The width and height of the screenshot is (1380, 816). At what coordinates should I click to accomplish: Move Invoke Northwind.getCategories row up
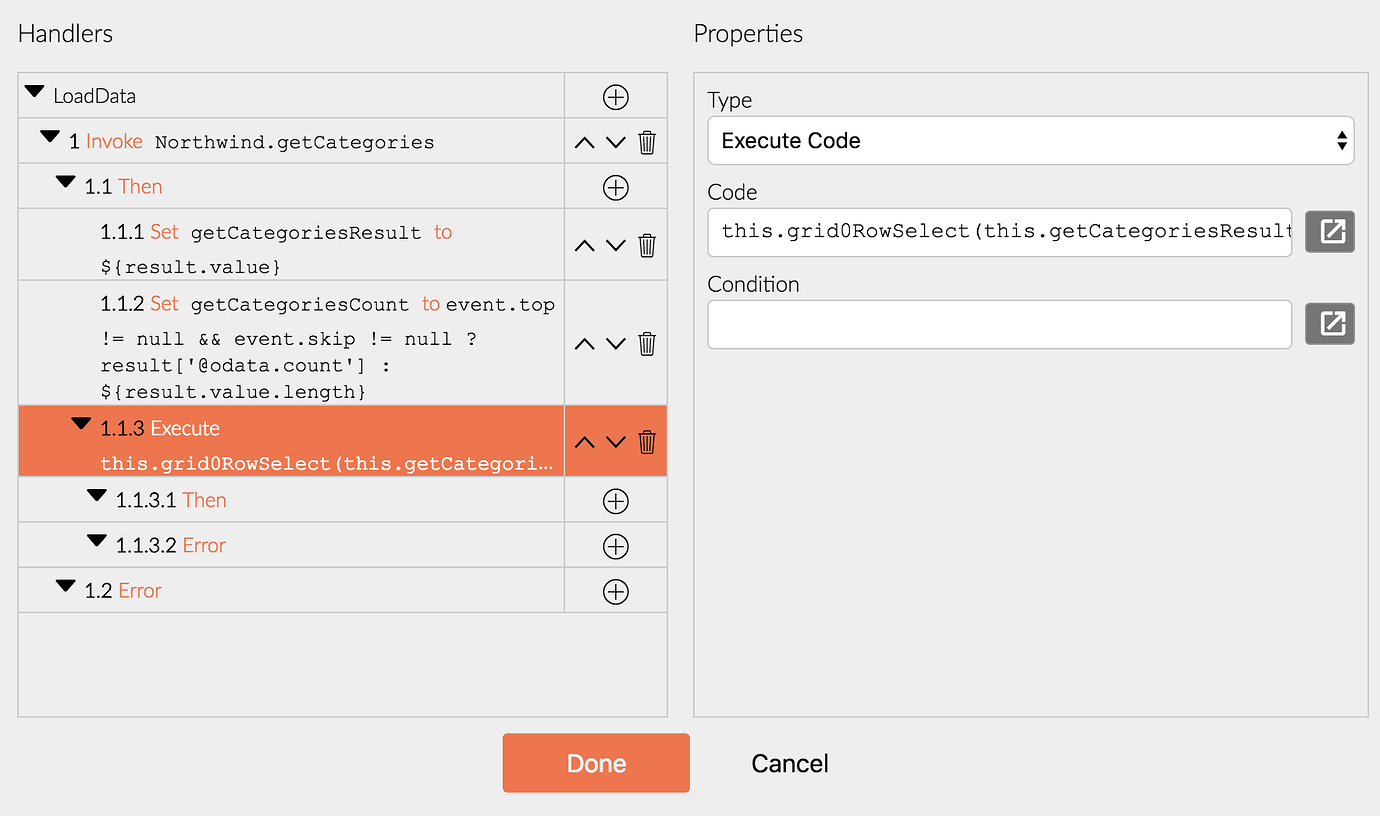coord(585,143)
